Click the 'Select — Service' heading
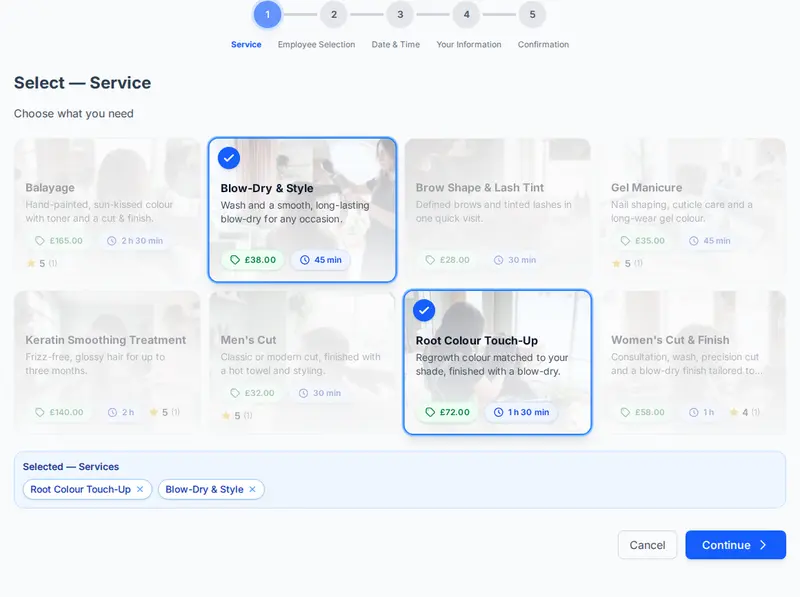This screenshot has height=597, width=800. click(82, 83)
